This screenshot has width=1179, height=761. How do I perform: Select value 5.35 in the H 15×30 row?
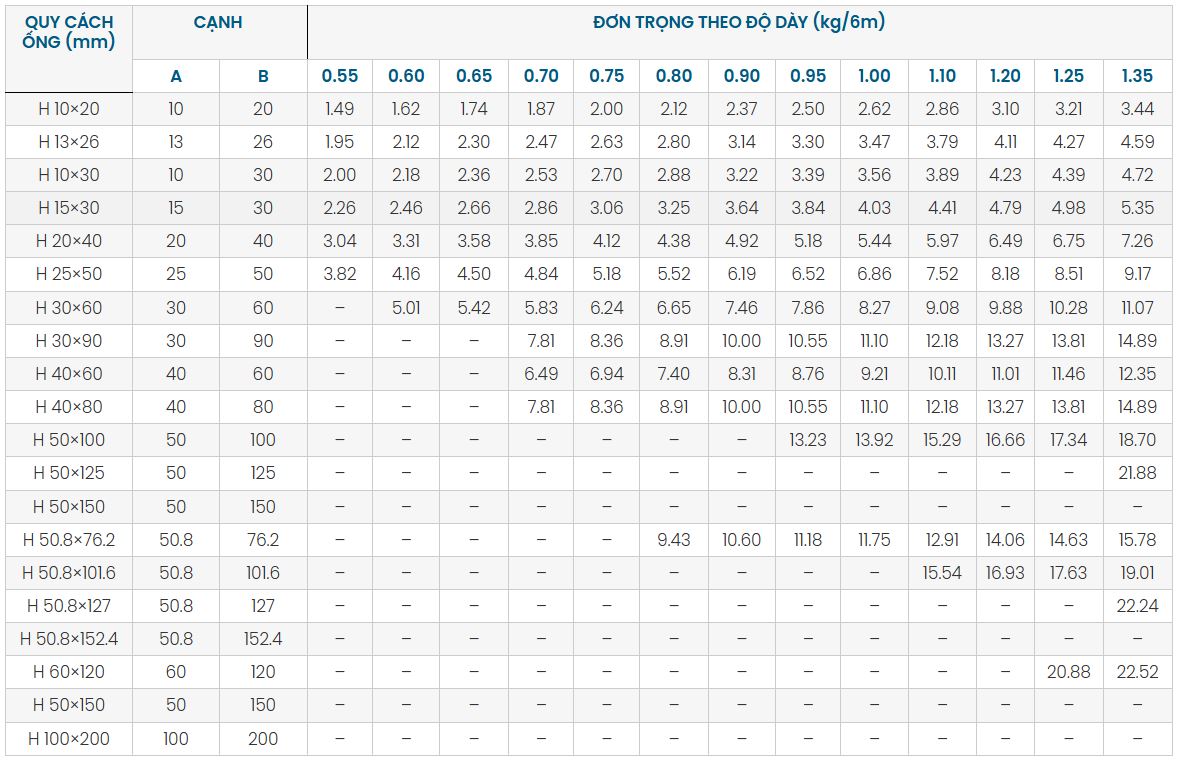tap(1137, 208)
